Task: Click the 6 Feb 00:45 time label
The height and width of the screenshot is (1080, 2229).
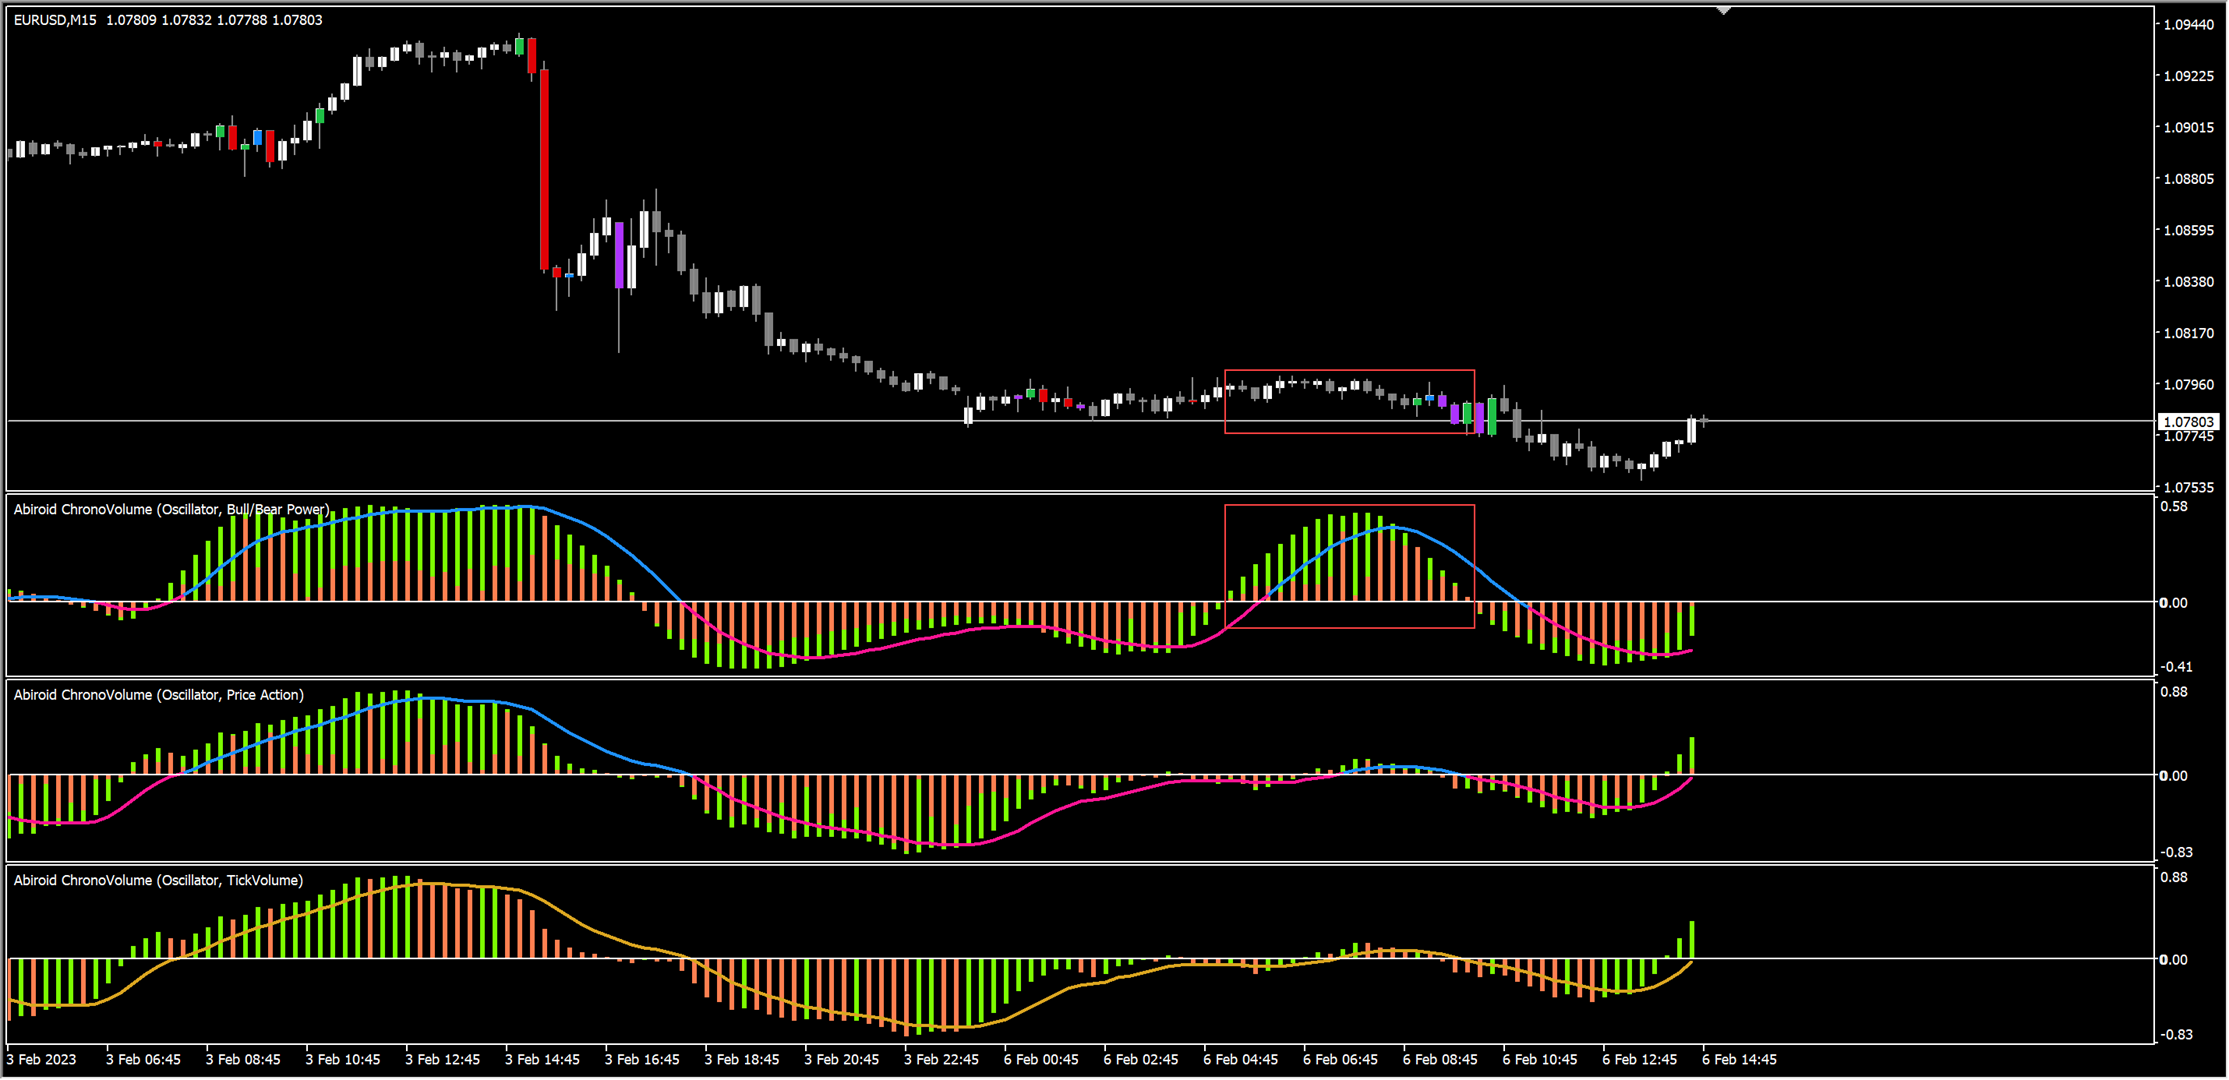Action: (1041, 1060)
